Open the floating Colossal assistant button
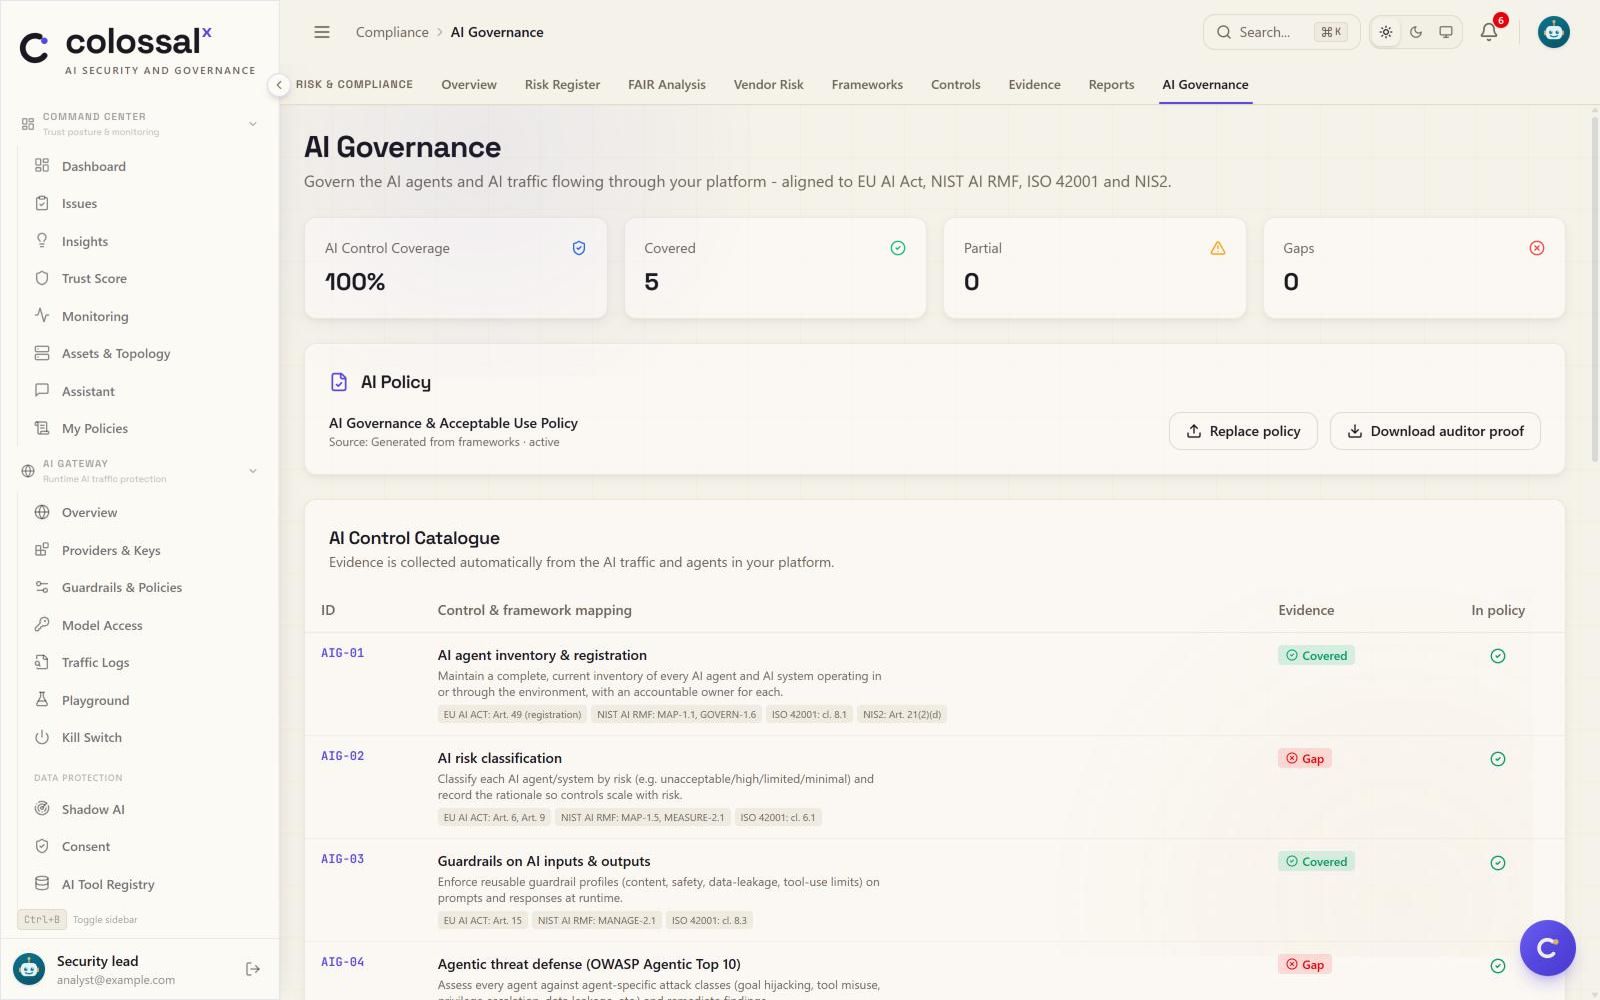Image resolution: width=1600 pixels, height=1000 pixels. tap(1547, 948)
